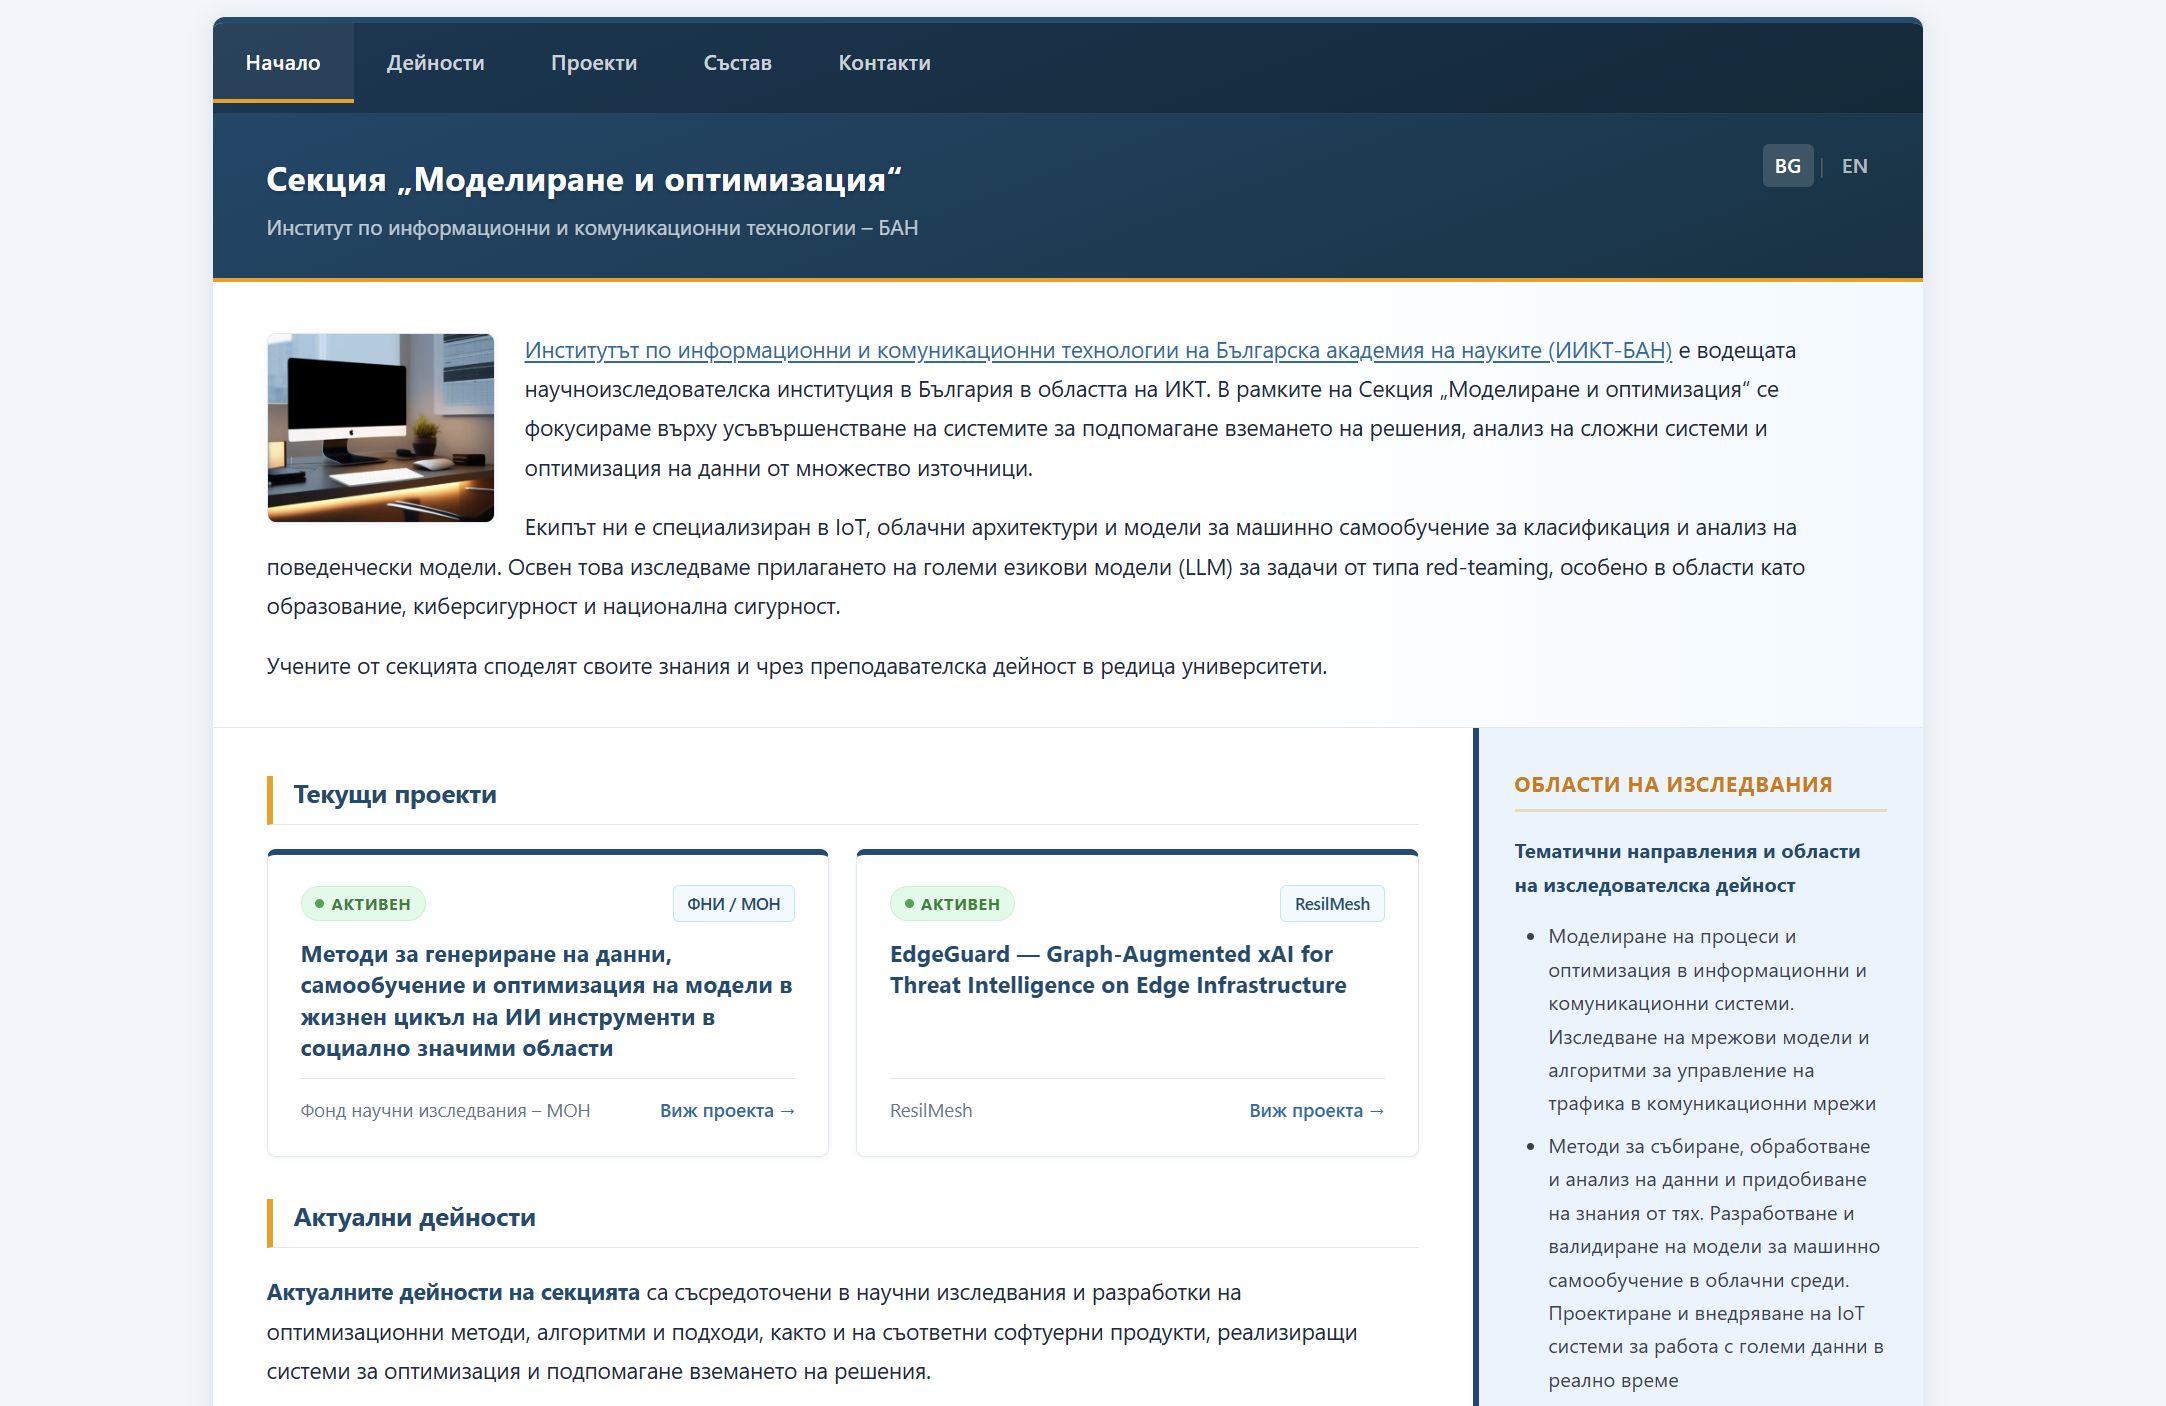Click the Текущи проекти section heading
Screen dimensions: 2166x1406
395,795
